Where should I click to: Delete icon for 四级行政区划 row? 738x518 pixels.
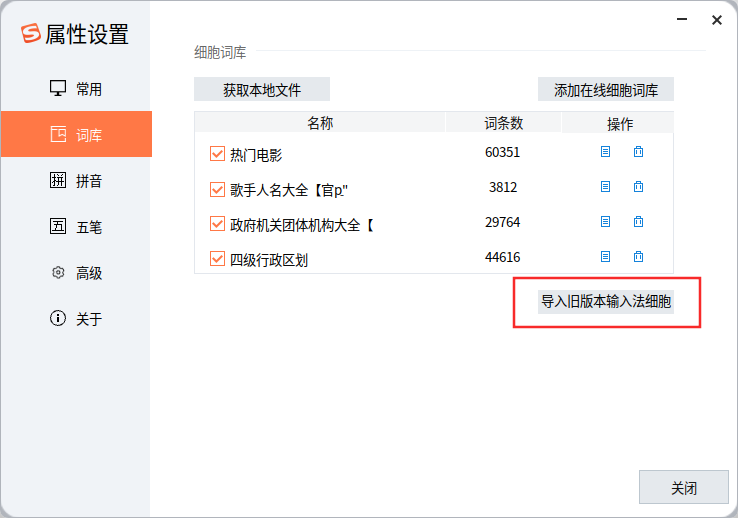[638, 257]
